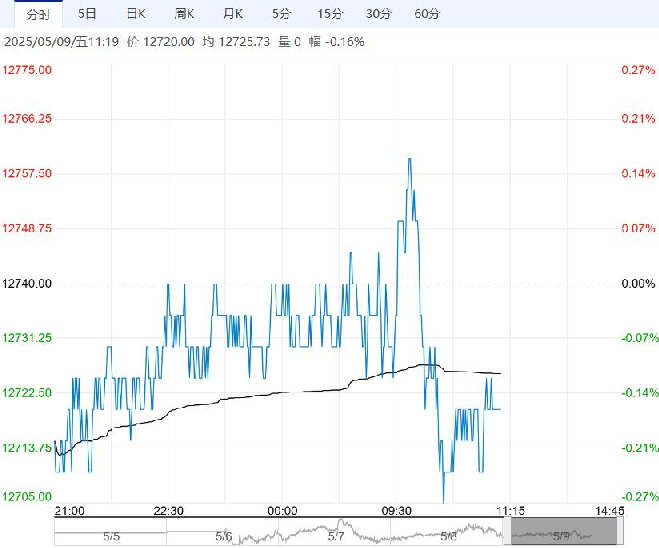
Task: Click the 5/8 date in range navigator
Action: click(448, 536)
